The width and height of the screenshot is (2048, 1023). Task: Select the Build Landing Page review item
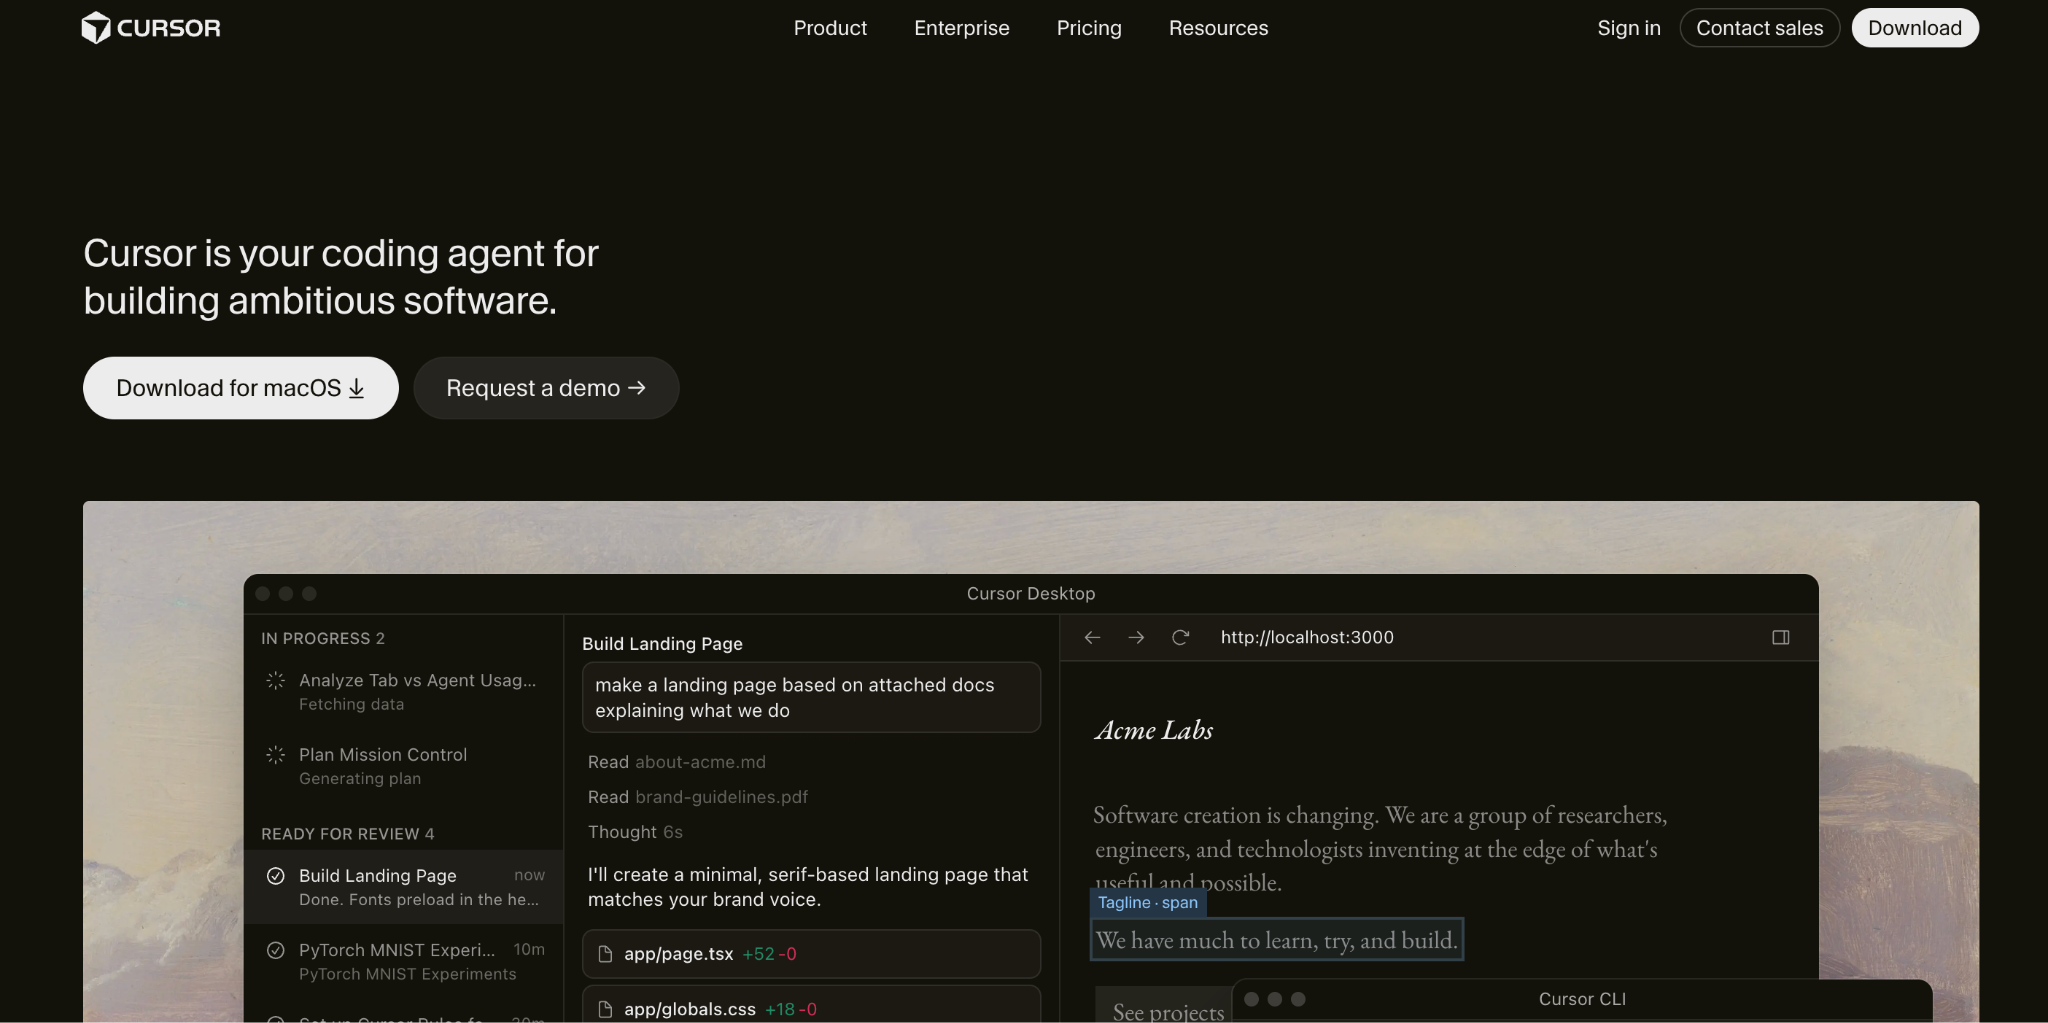point(404,887)
